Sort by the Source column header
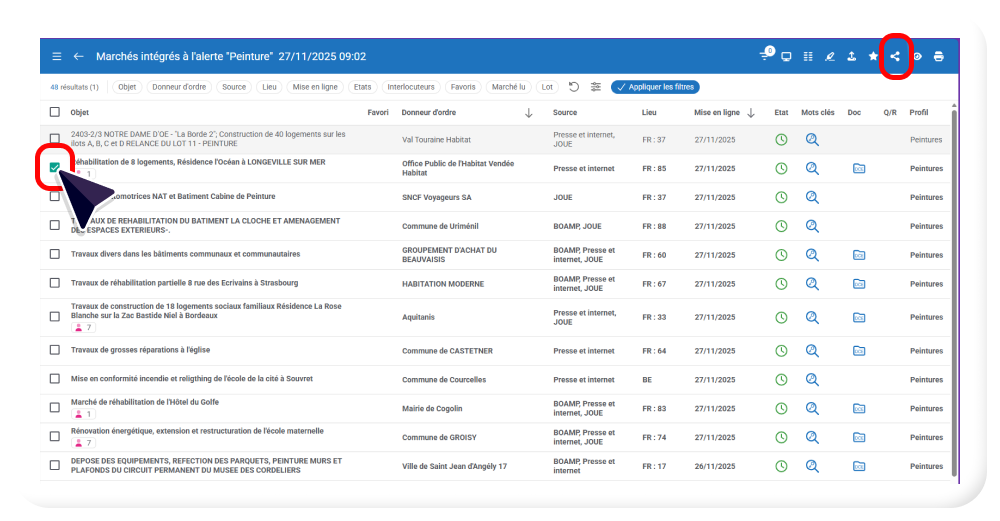This screenshot has height=521, width=1000. pyautogui.click(x=564, y=113)
